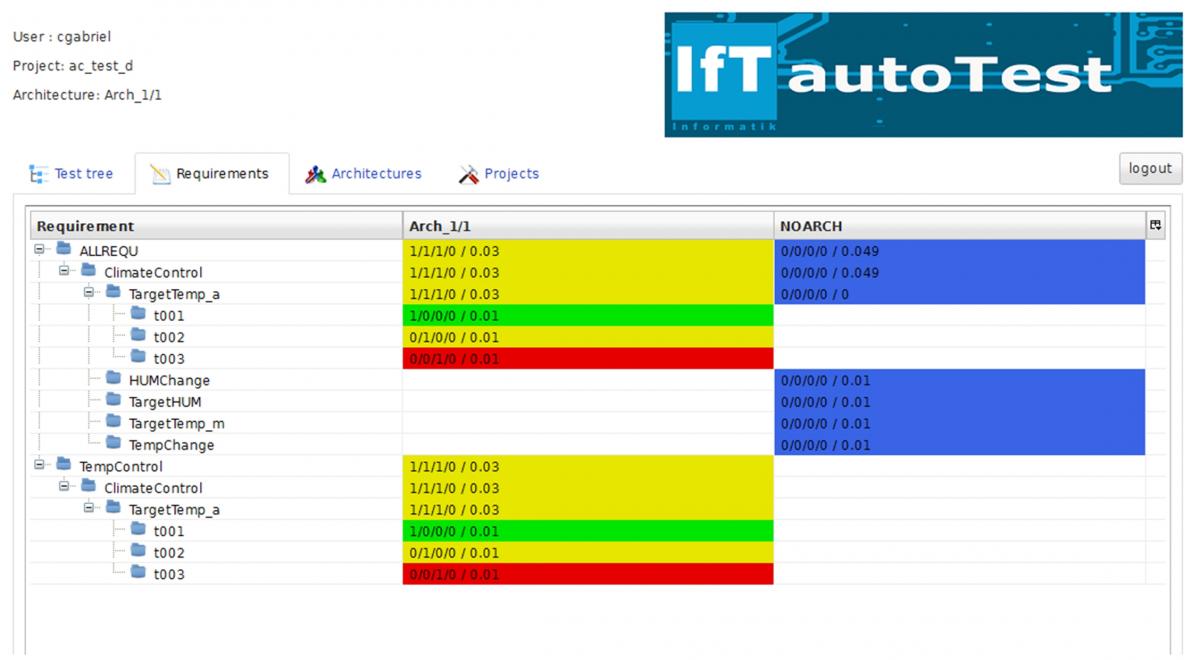This screenshot has width=1200, height=660.
Task: Select the TargetTemp_m tree item
Action: tap(176, 423)
